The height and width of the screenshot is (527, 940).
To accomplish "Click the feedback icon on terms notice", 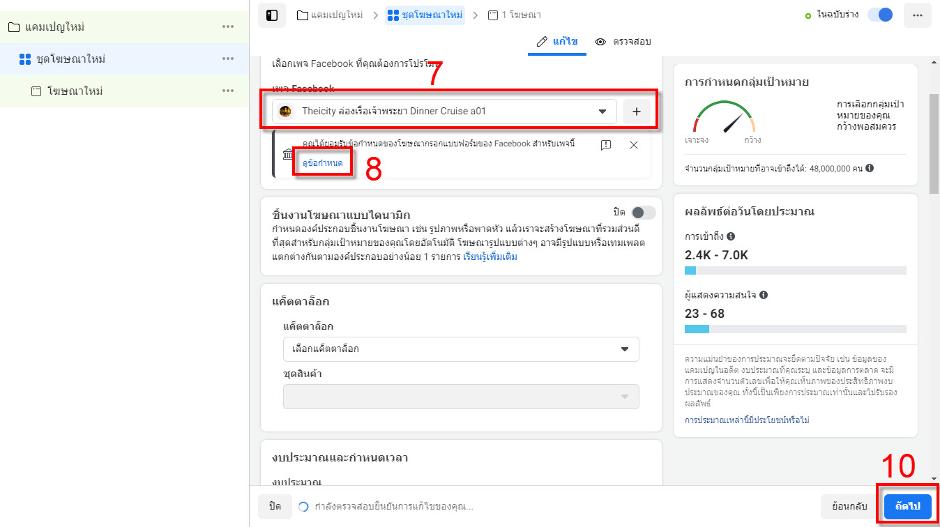I will [606, 145].
